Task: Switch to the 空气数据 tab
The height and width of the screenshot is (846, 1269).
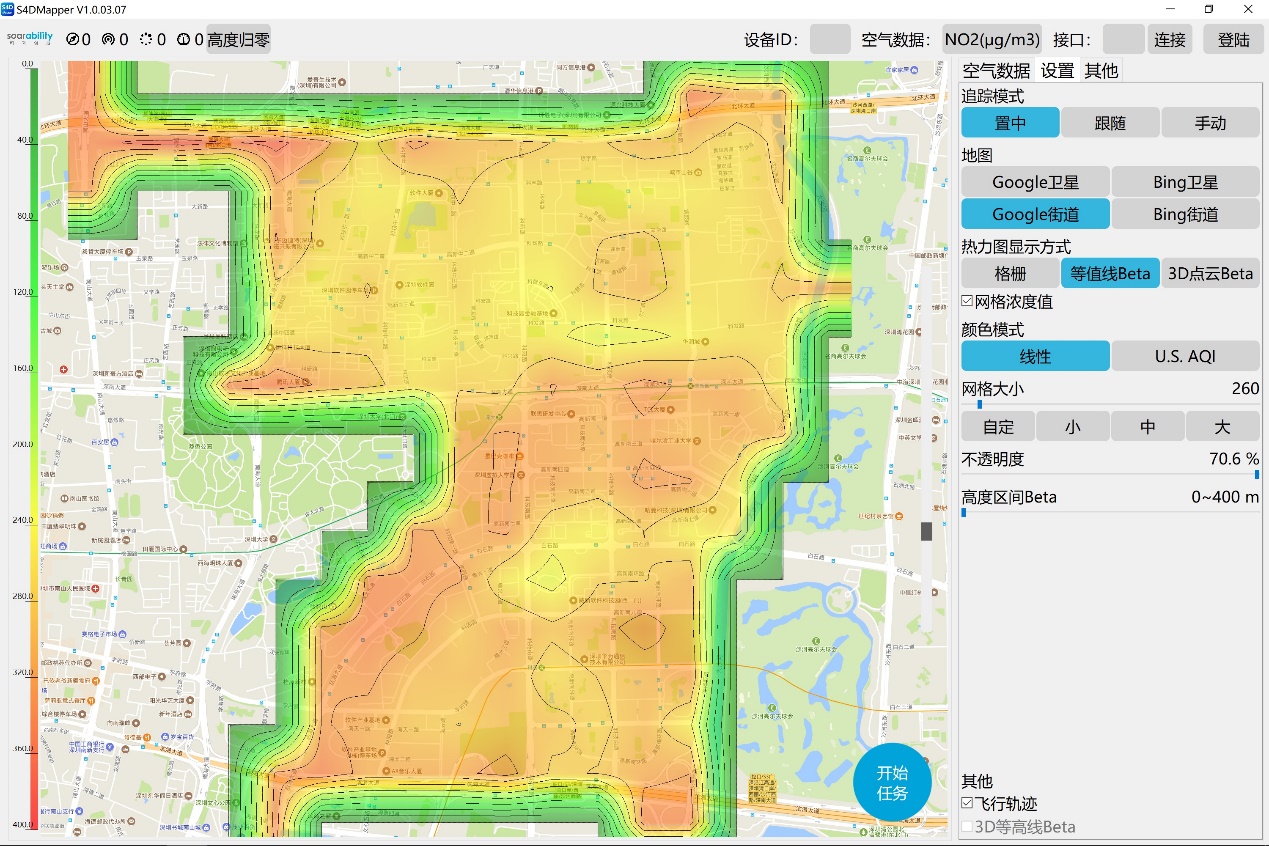Action: [996, 70]
